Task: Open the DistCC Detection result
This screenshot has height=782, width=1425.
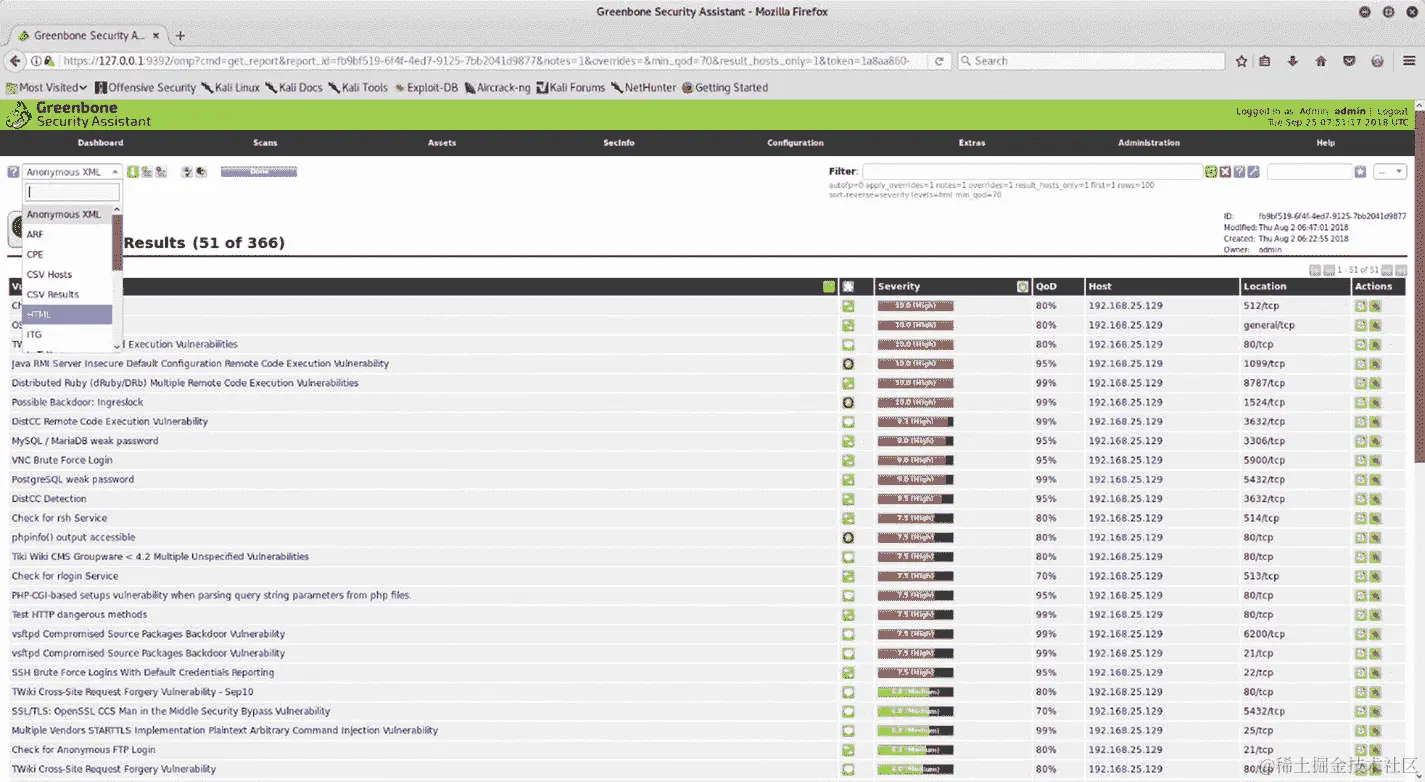Action: [49, 499]
